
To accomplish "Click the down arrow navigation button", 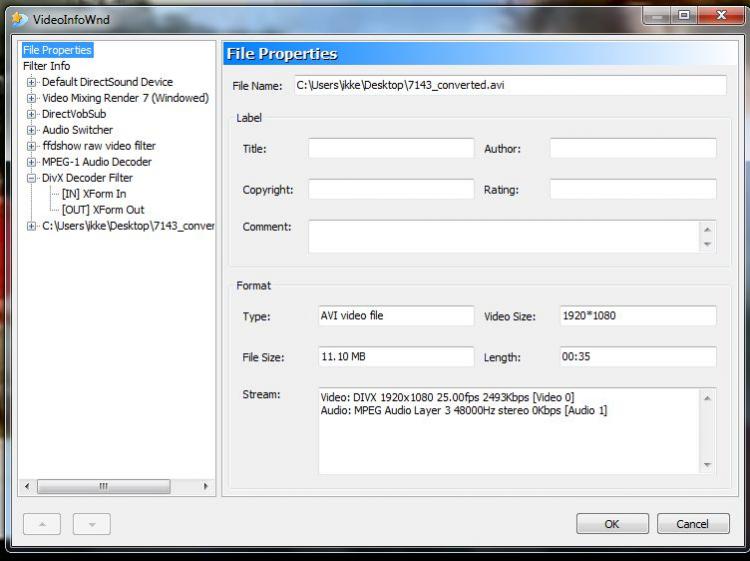I will [91, 524].
